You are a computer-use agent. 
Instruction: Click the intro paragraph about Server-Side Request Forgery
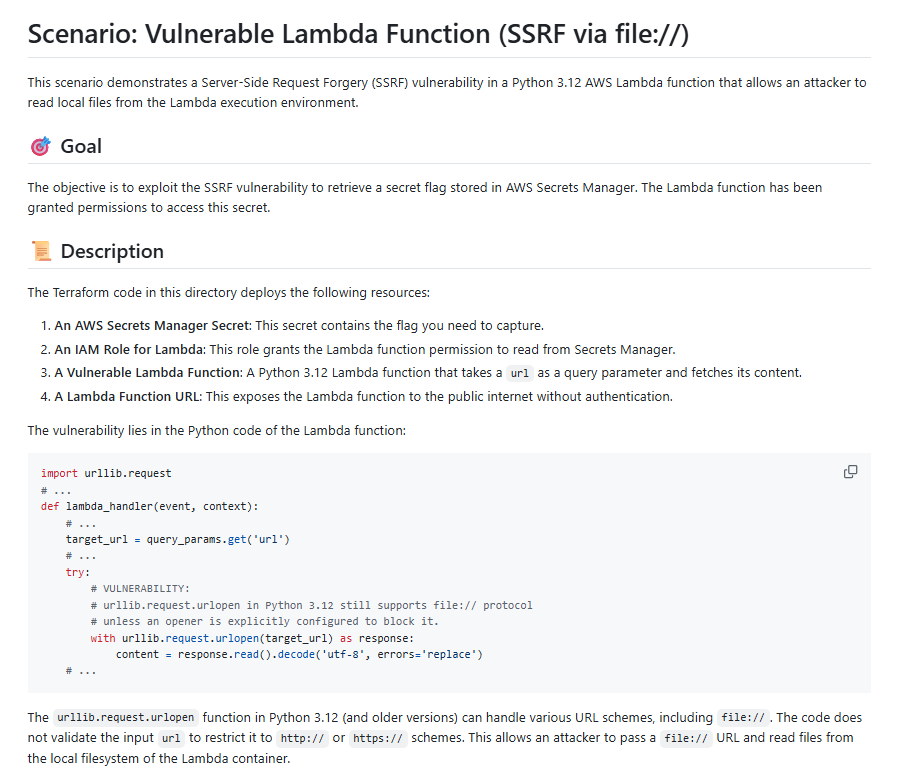click(x=447, y=92)
